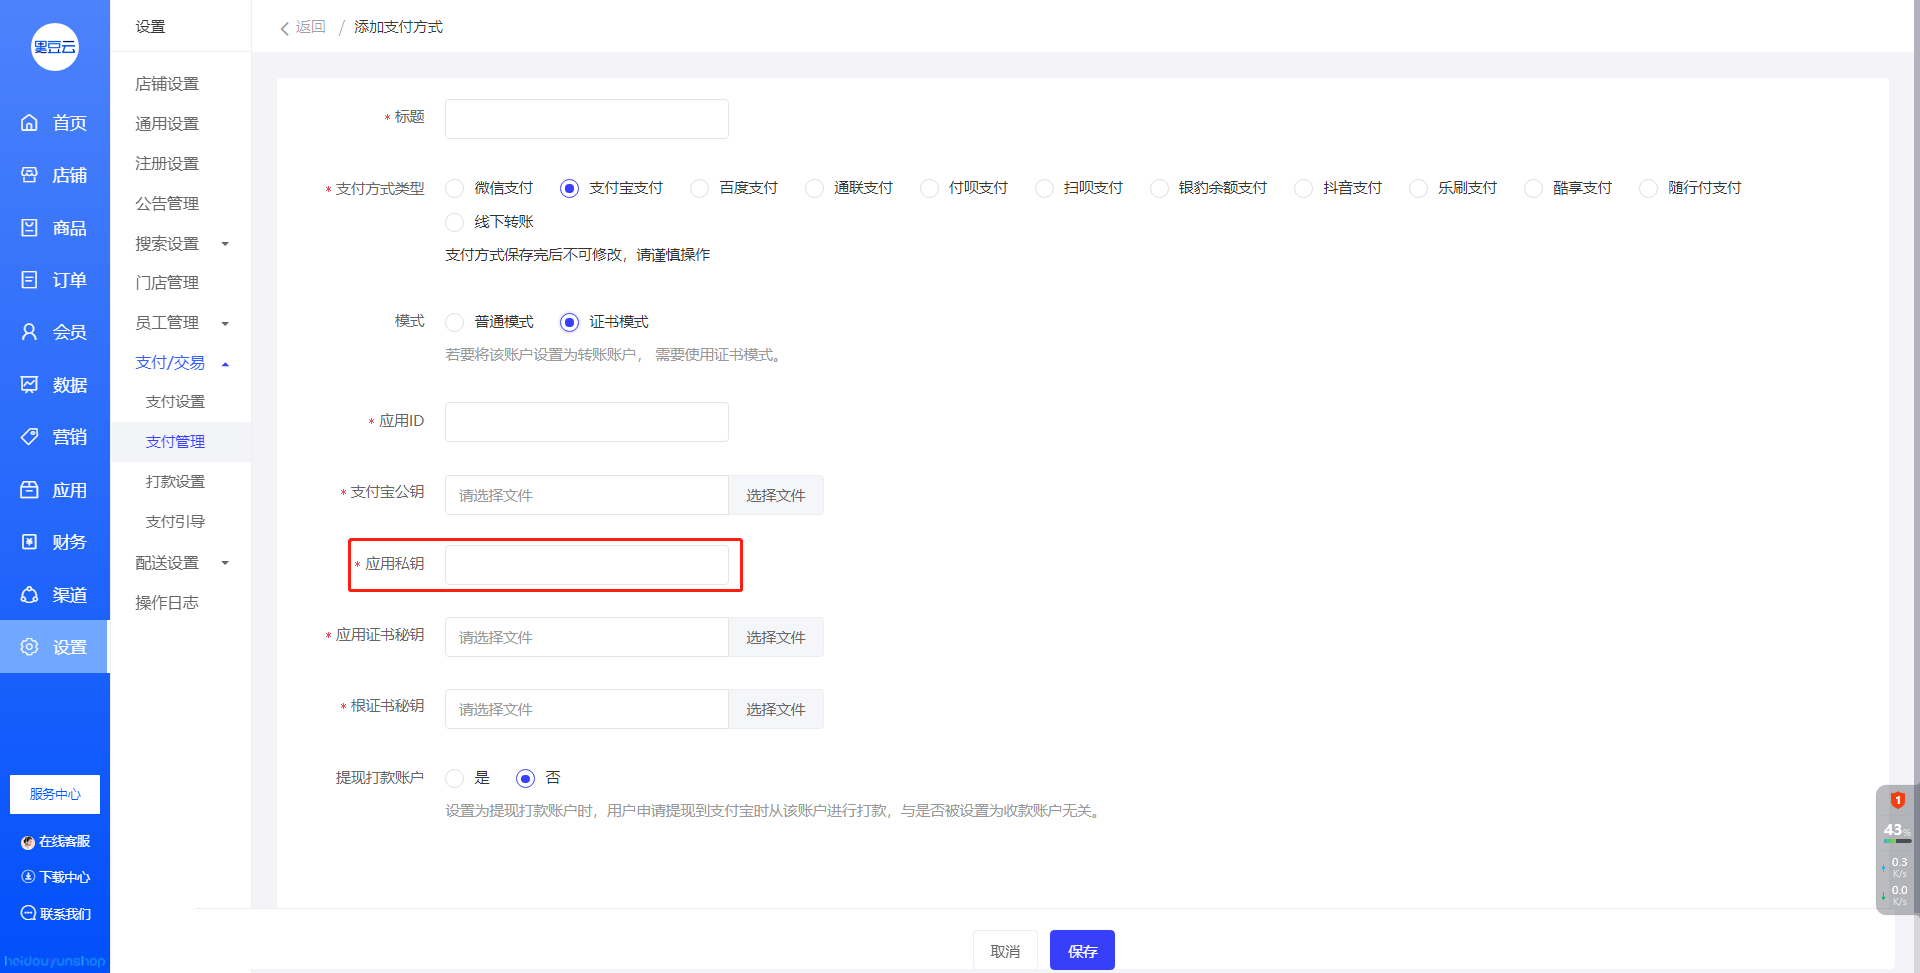Viewport: 1920px width, 973px height.
Task: Open 门店管理 menu item
Action: tap(167, 283)
